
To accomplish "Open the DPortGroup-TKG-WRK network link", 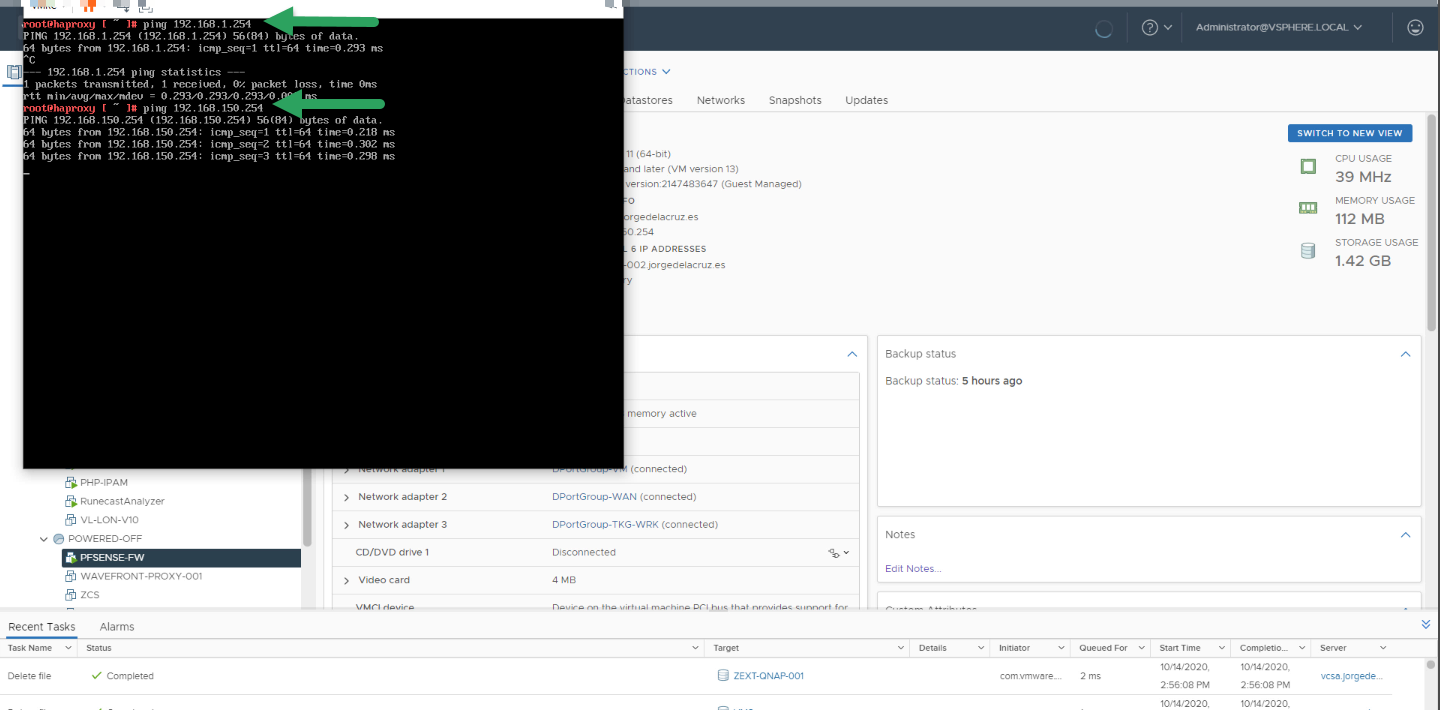I will coord(604,525).
